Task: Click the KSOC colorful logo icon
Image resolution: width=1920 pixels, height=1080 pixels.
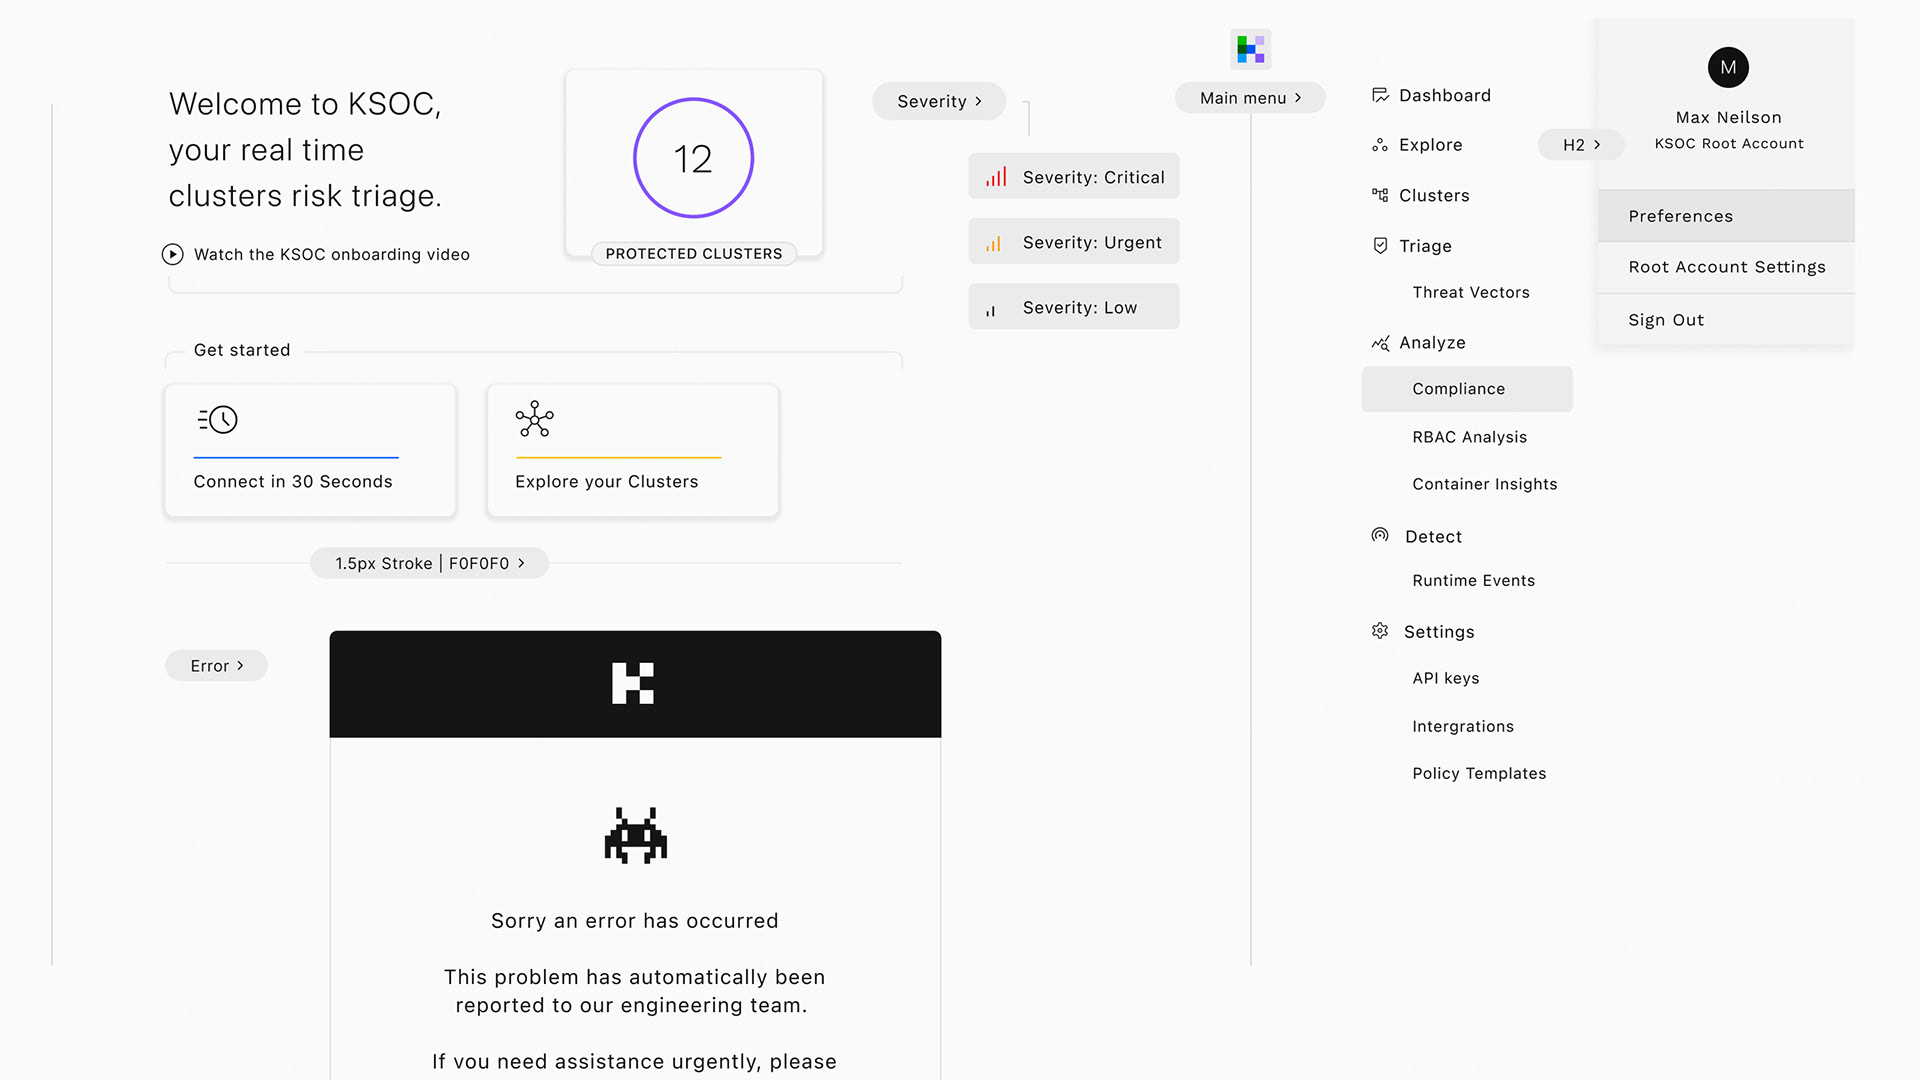Action: click(1250, 48)
